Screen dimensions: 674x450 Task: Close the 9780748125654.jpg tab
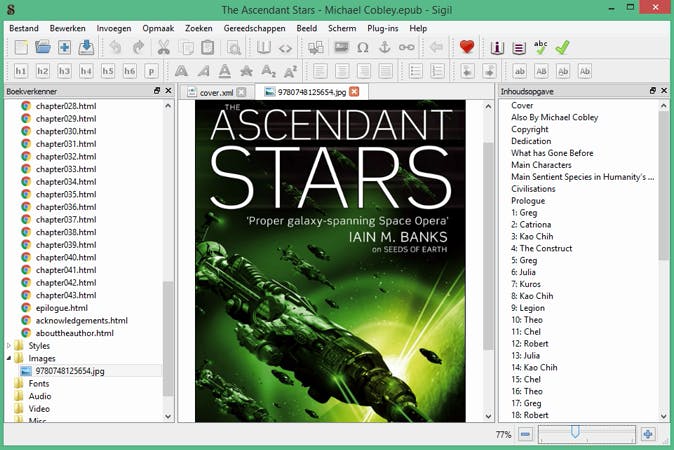coord(353,92)
